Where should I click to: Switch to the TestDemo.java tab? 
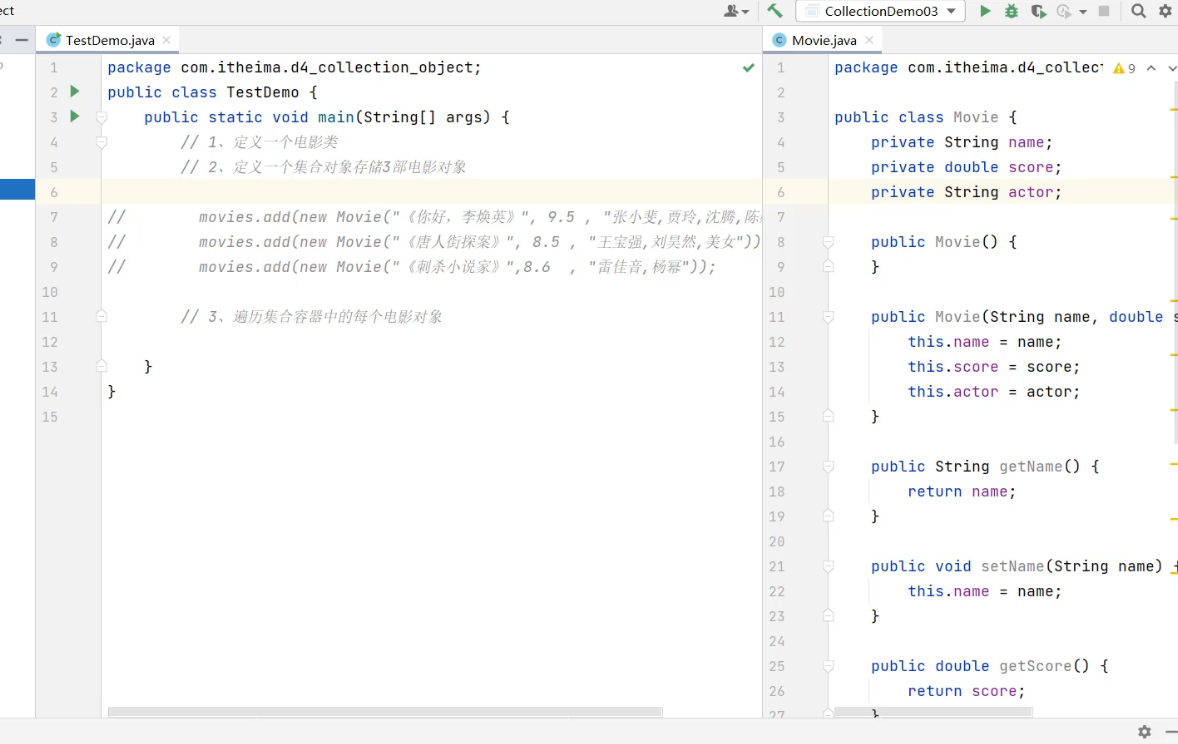click(x=109, y=40)
